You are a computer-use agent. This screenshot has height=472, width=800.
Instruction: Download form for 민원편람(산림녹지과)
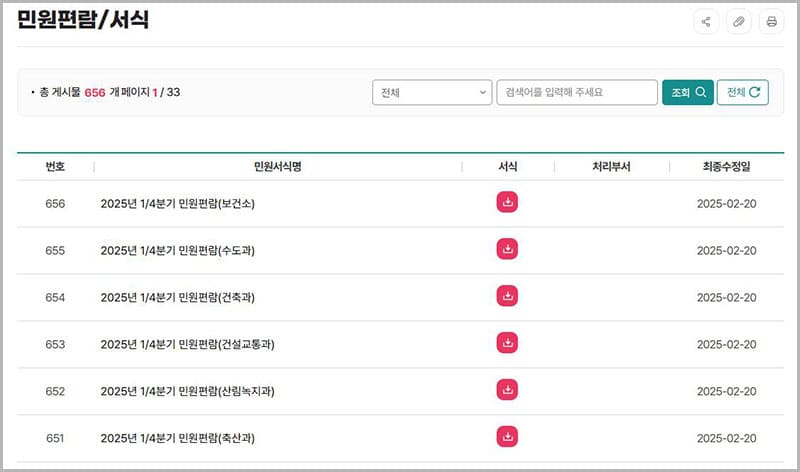coord(507,390)
